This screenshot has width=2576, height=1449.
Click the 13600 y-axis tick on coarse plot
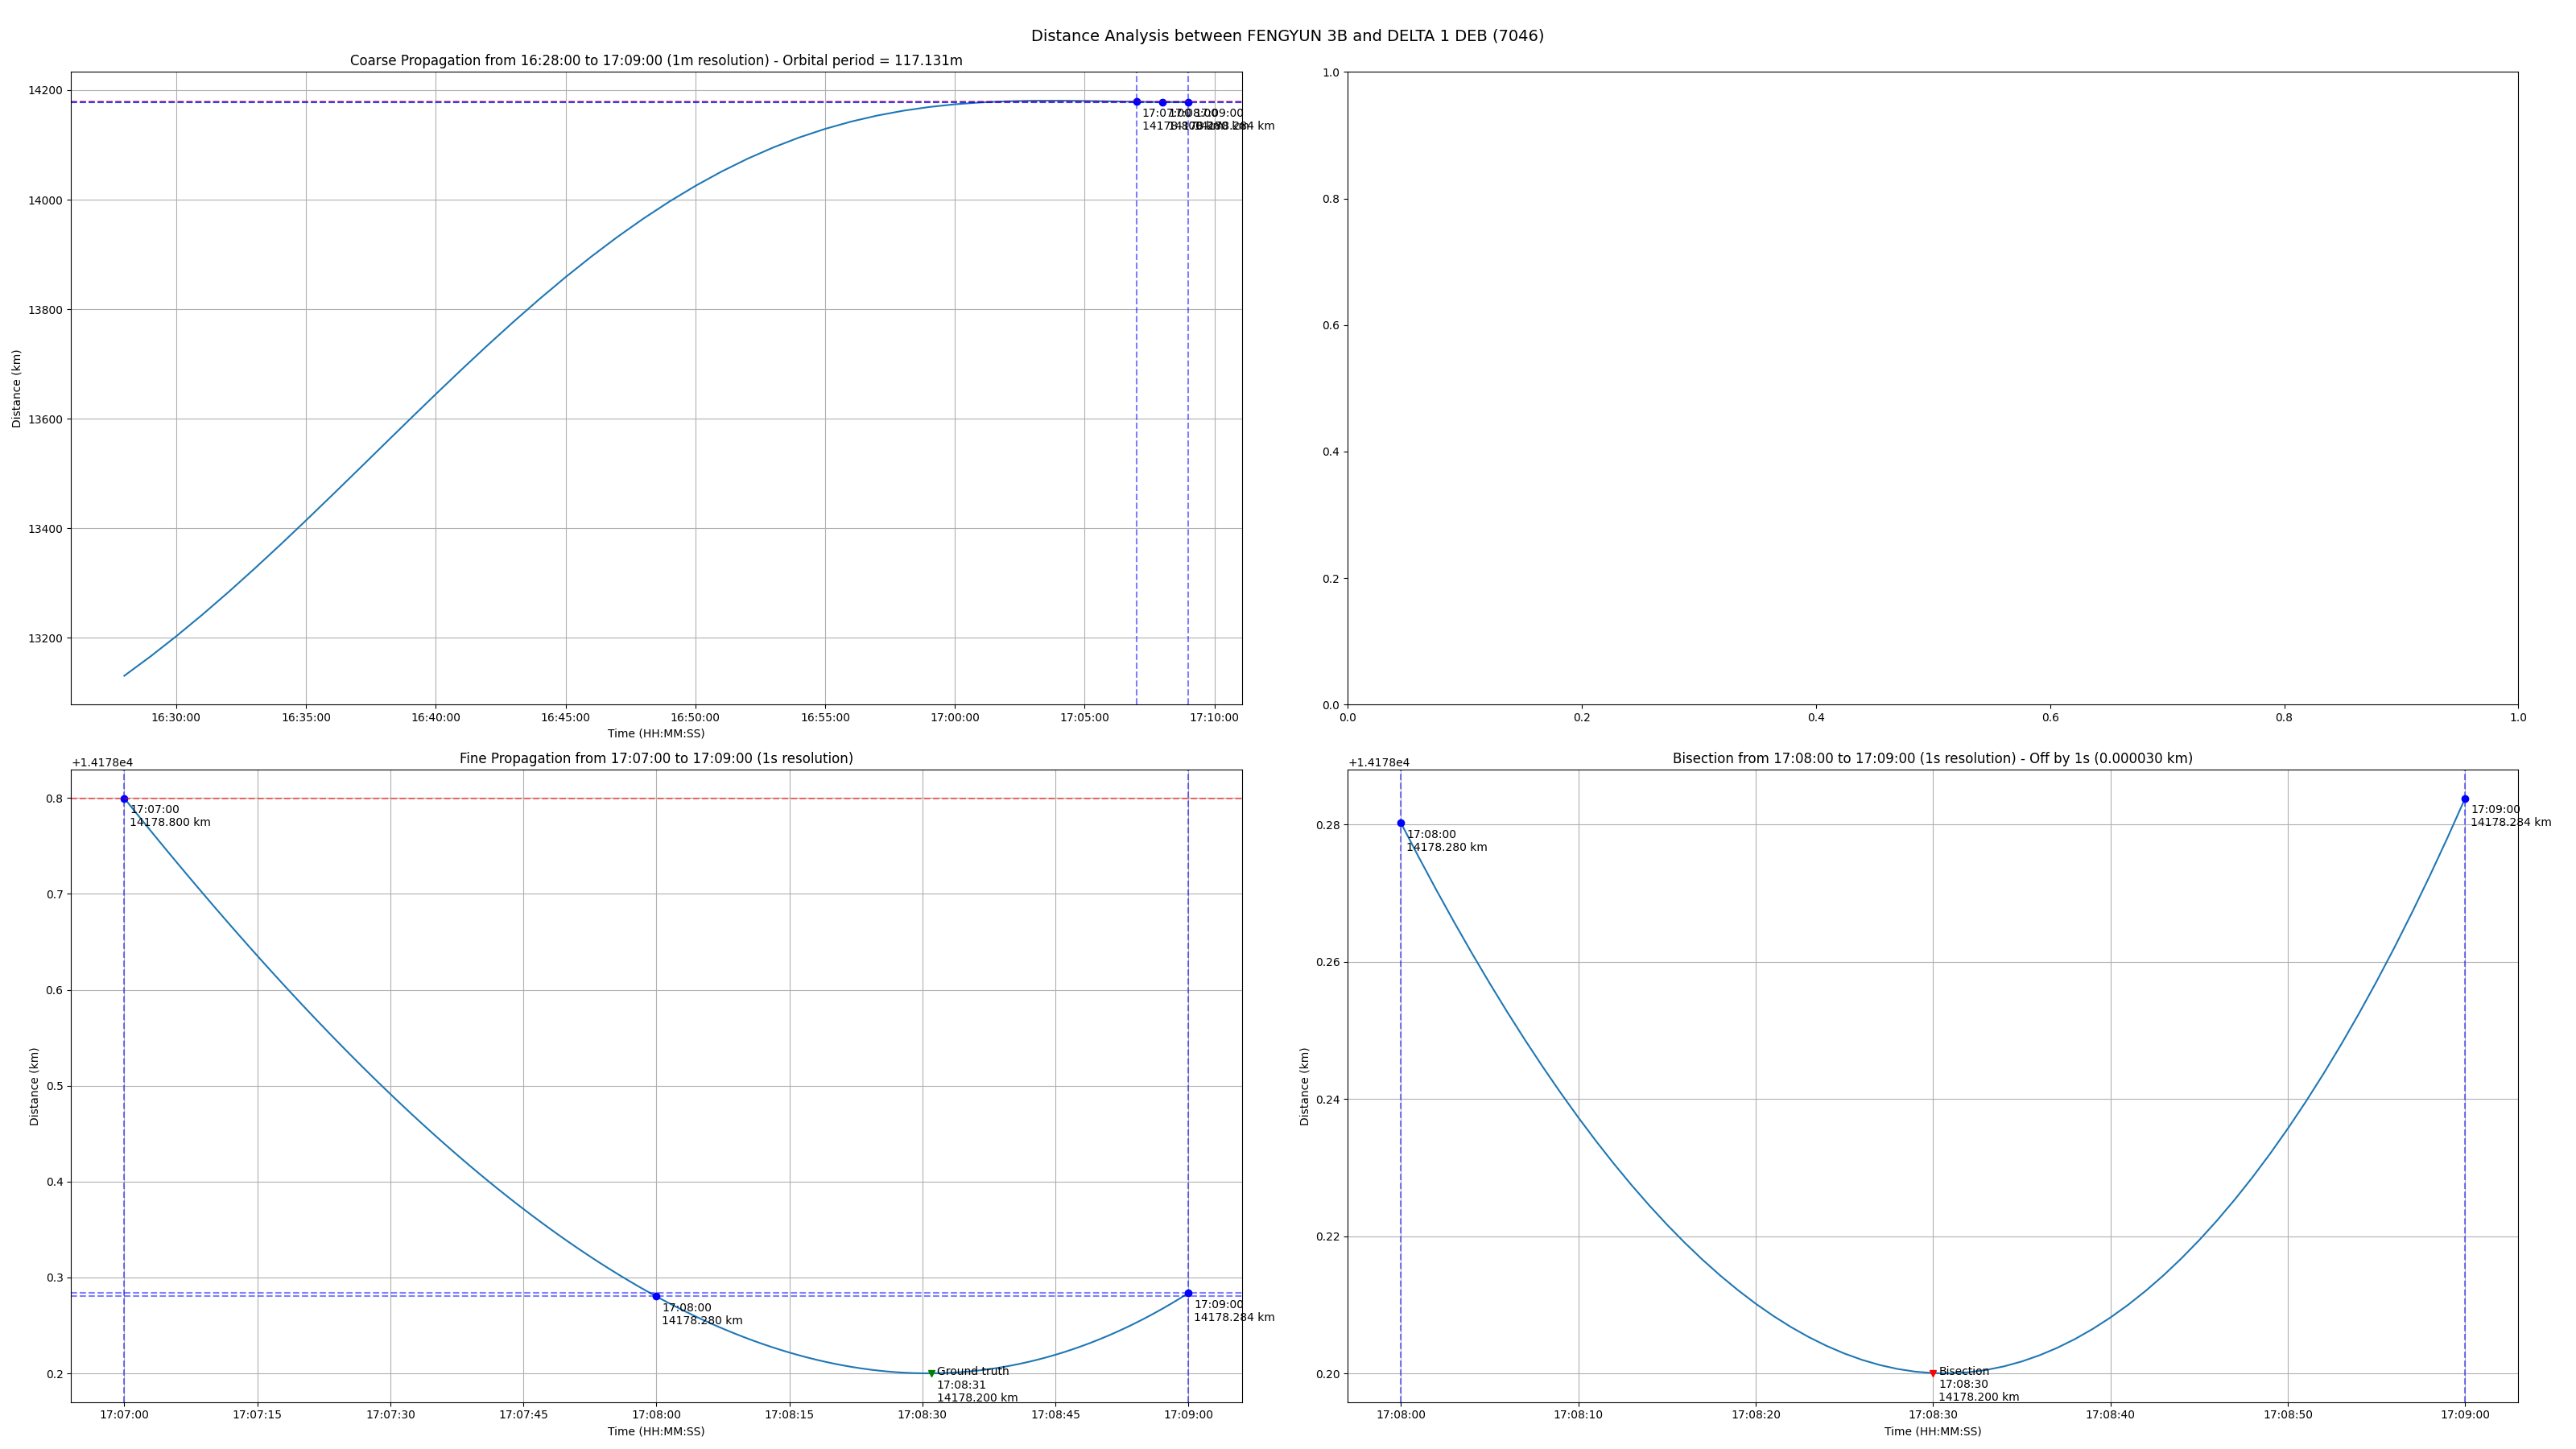click(x=44, y=419)
